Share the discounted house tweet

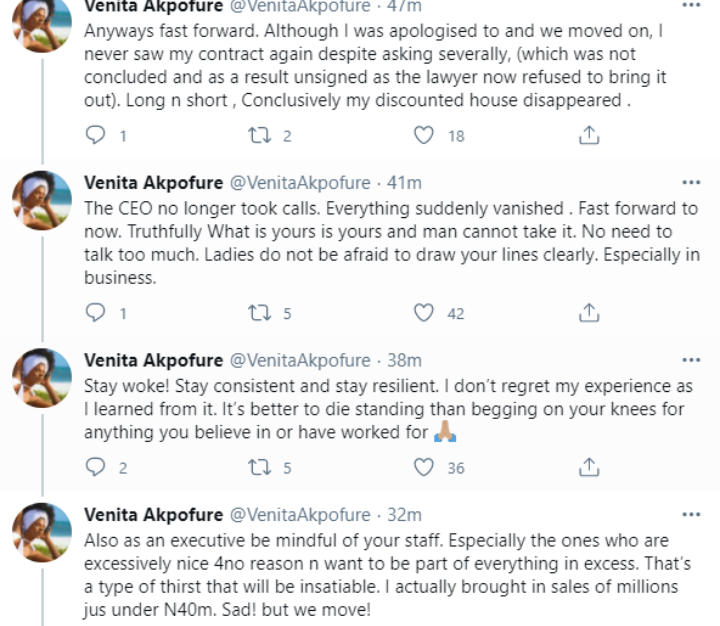[590, 135]
